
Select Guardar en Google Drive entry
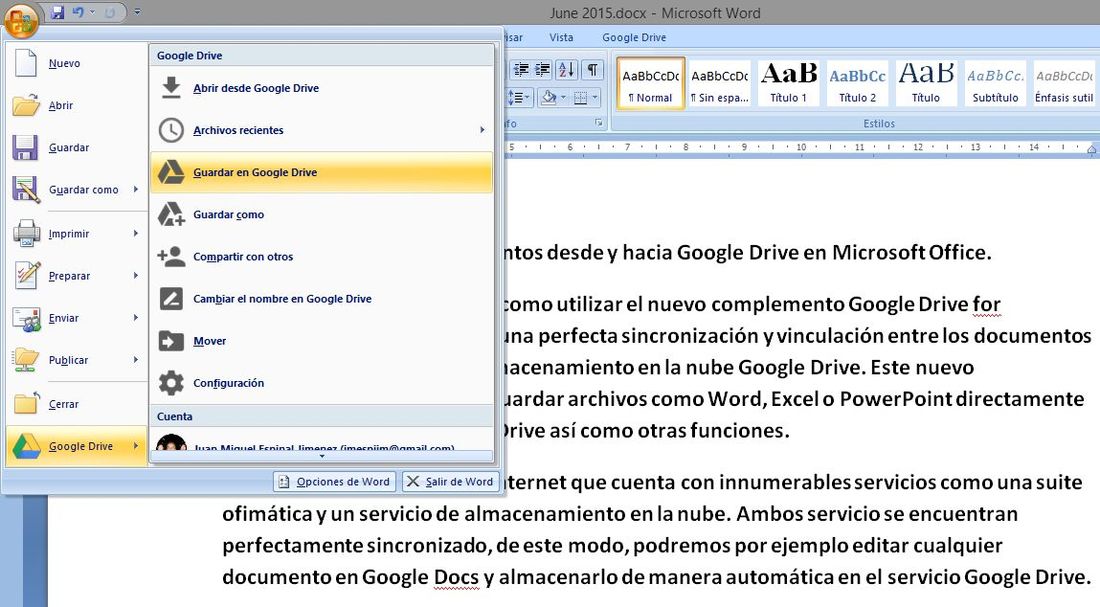click(x=322, y=172)
